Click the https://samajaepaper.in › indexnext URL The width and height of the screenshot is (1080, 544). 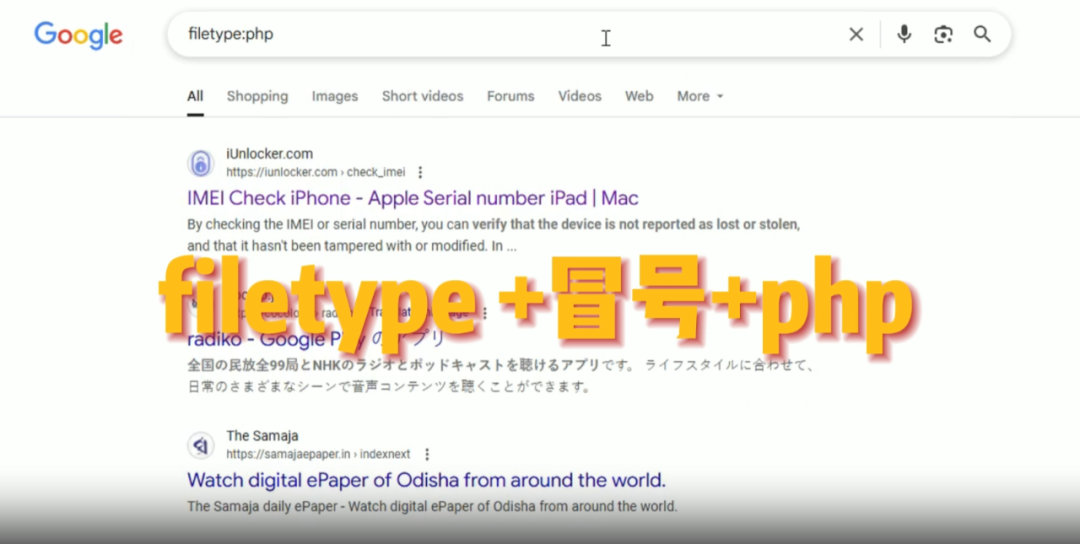tap(318, 454)
